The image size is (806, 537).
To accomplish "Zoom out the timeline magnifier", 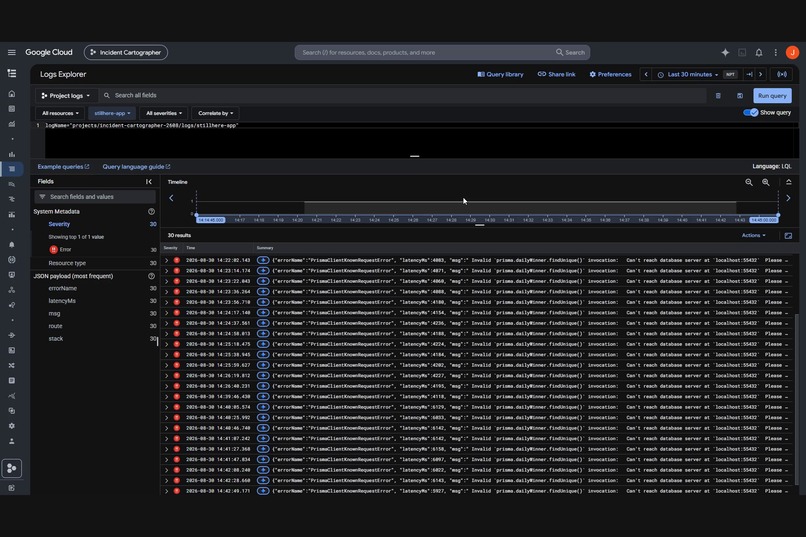I will tap(749, 182).
